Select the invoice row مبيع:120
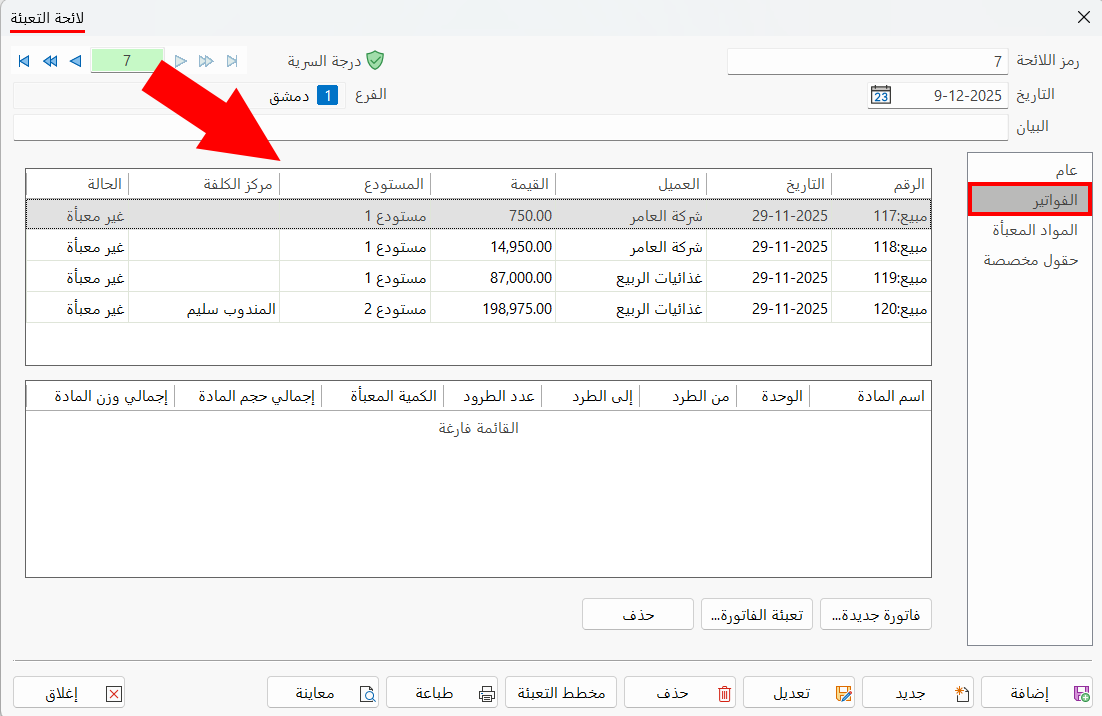Viewport: 1102px width, 716px height. [x=500, y=307]
